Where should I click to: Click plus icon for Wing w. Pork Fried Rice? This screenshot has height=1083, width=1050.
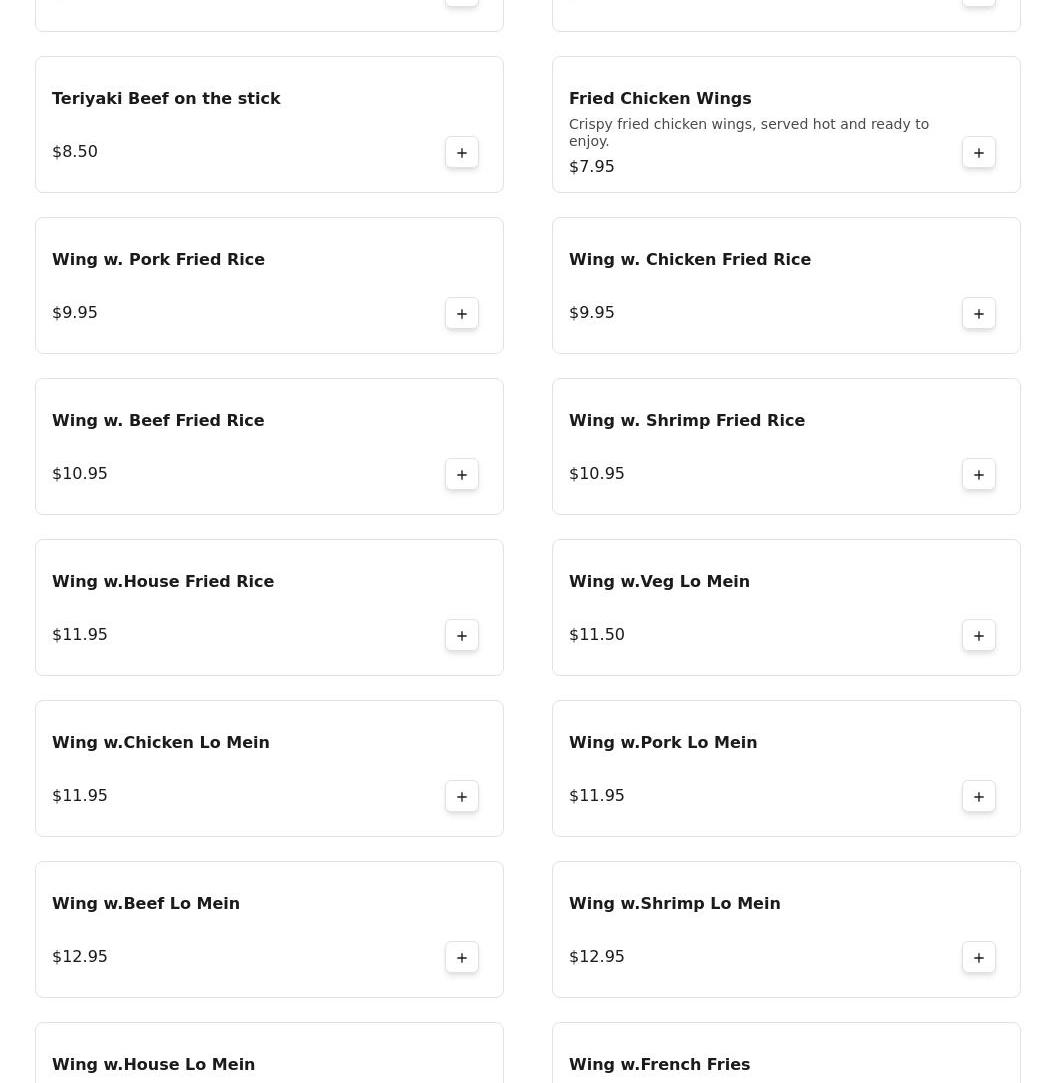pyautogui.click(x=461, y=314)
